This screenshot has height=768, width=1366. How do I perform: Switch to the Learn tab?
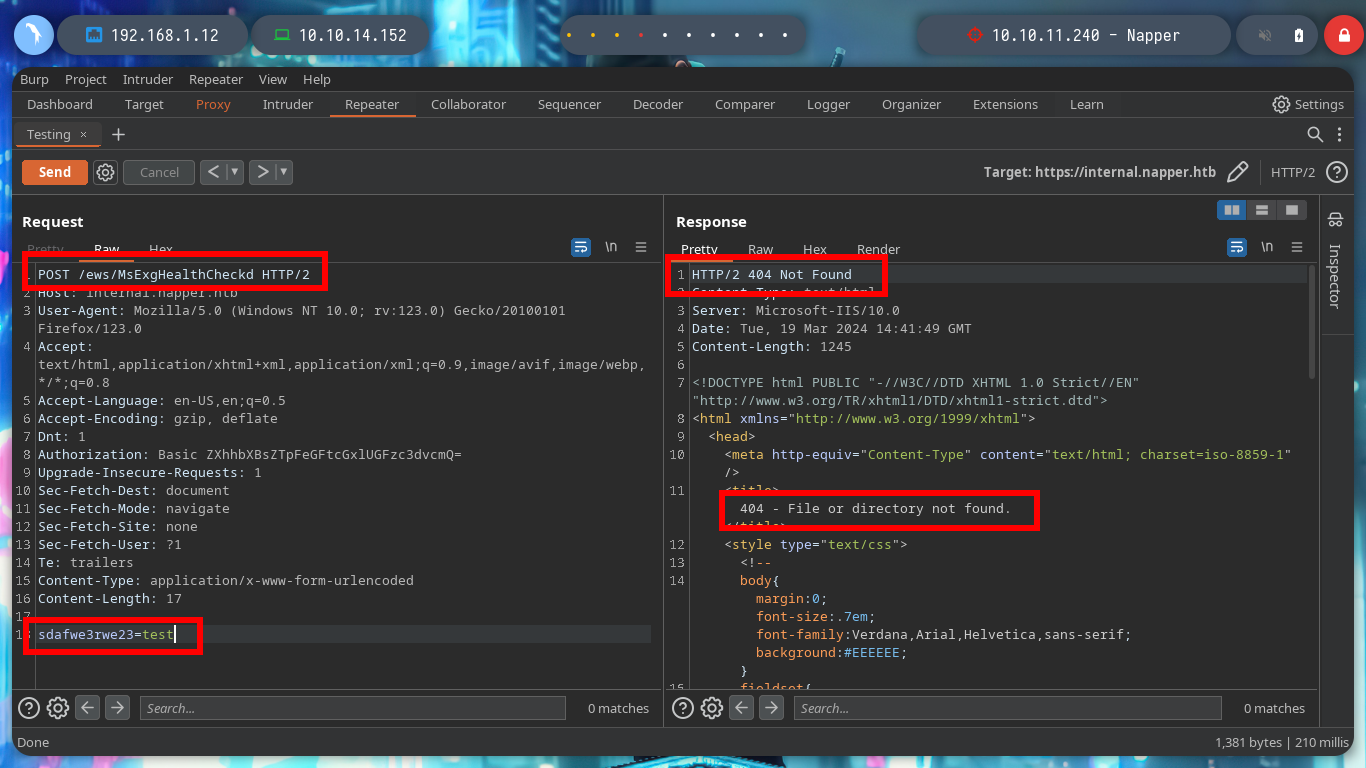click(1086, 104)
